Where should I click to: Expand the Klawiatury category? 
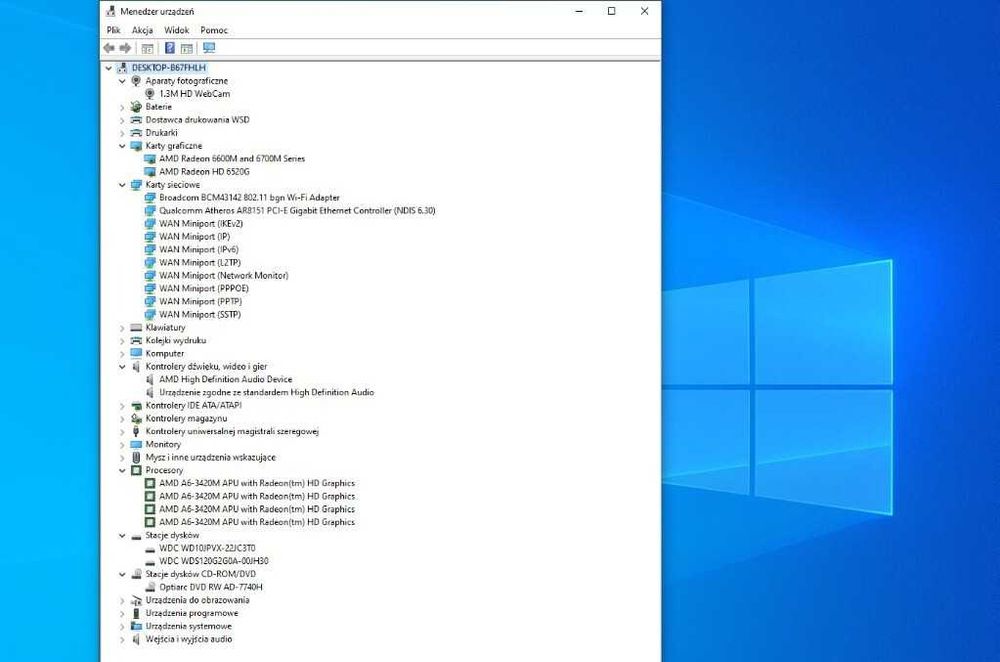(122, 328)
